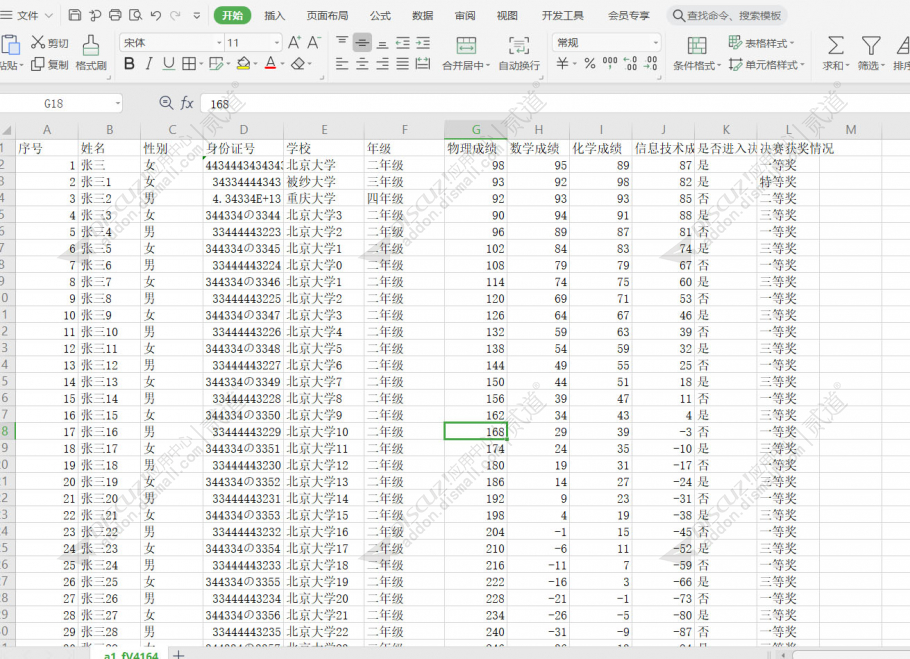
Task: Select column G header
Action: pyautogui.click(x=476, y=130)
